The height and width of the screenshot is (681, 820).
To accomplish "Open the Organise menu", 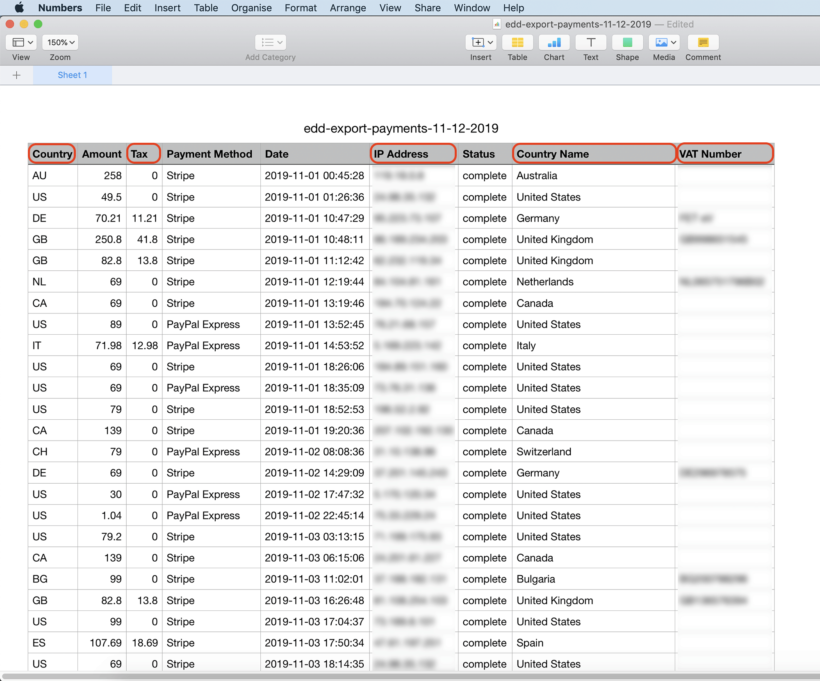I will (x=251, y=8).
